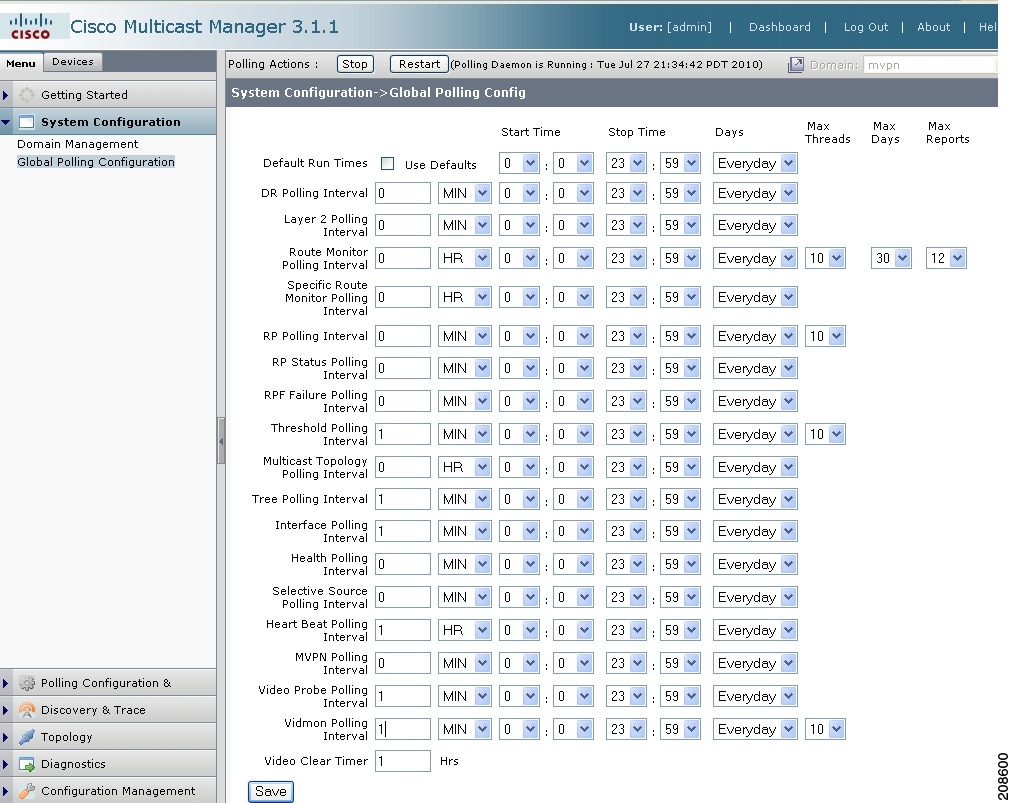1015x803 pixels.
Task: Expand the Polling Configuration section arrow
Action: point(6,683)
